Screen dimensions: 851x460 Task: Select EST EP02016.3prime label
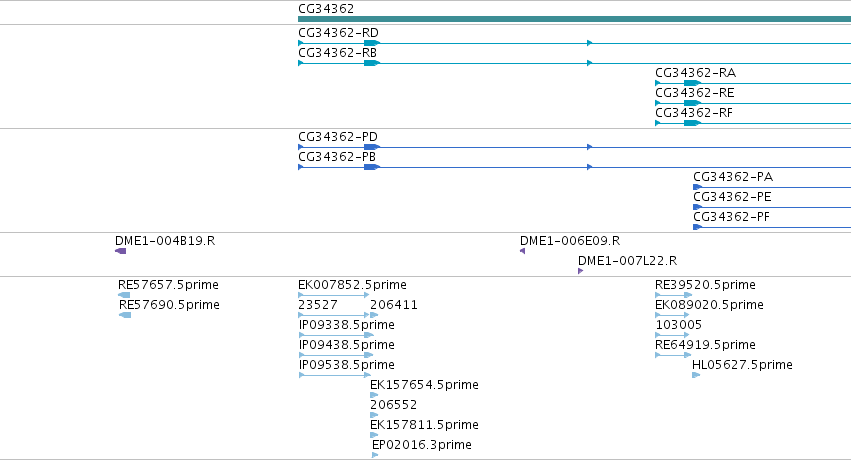(x=422, y=445)
